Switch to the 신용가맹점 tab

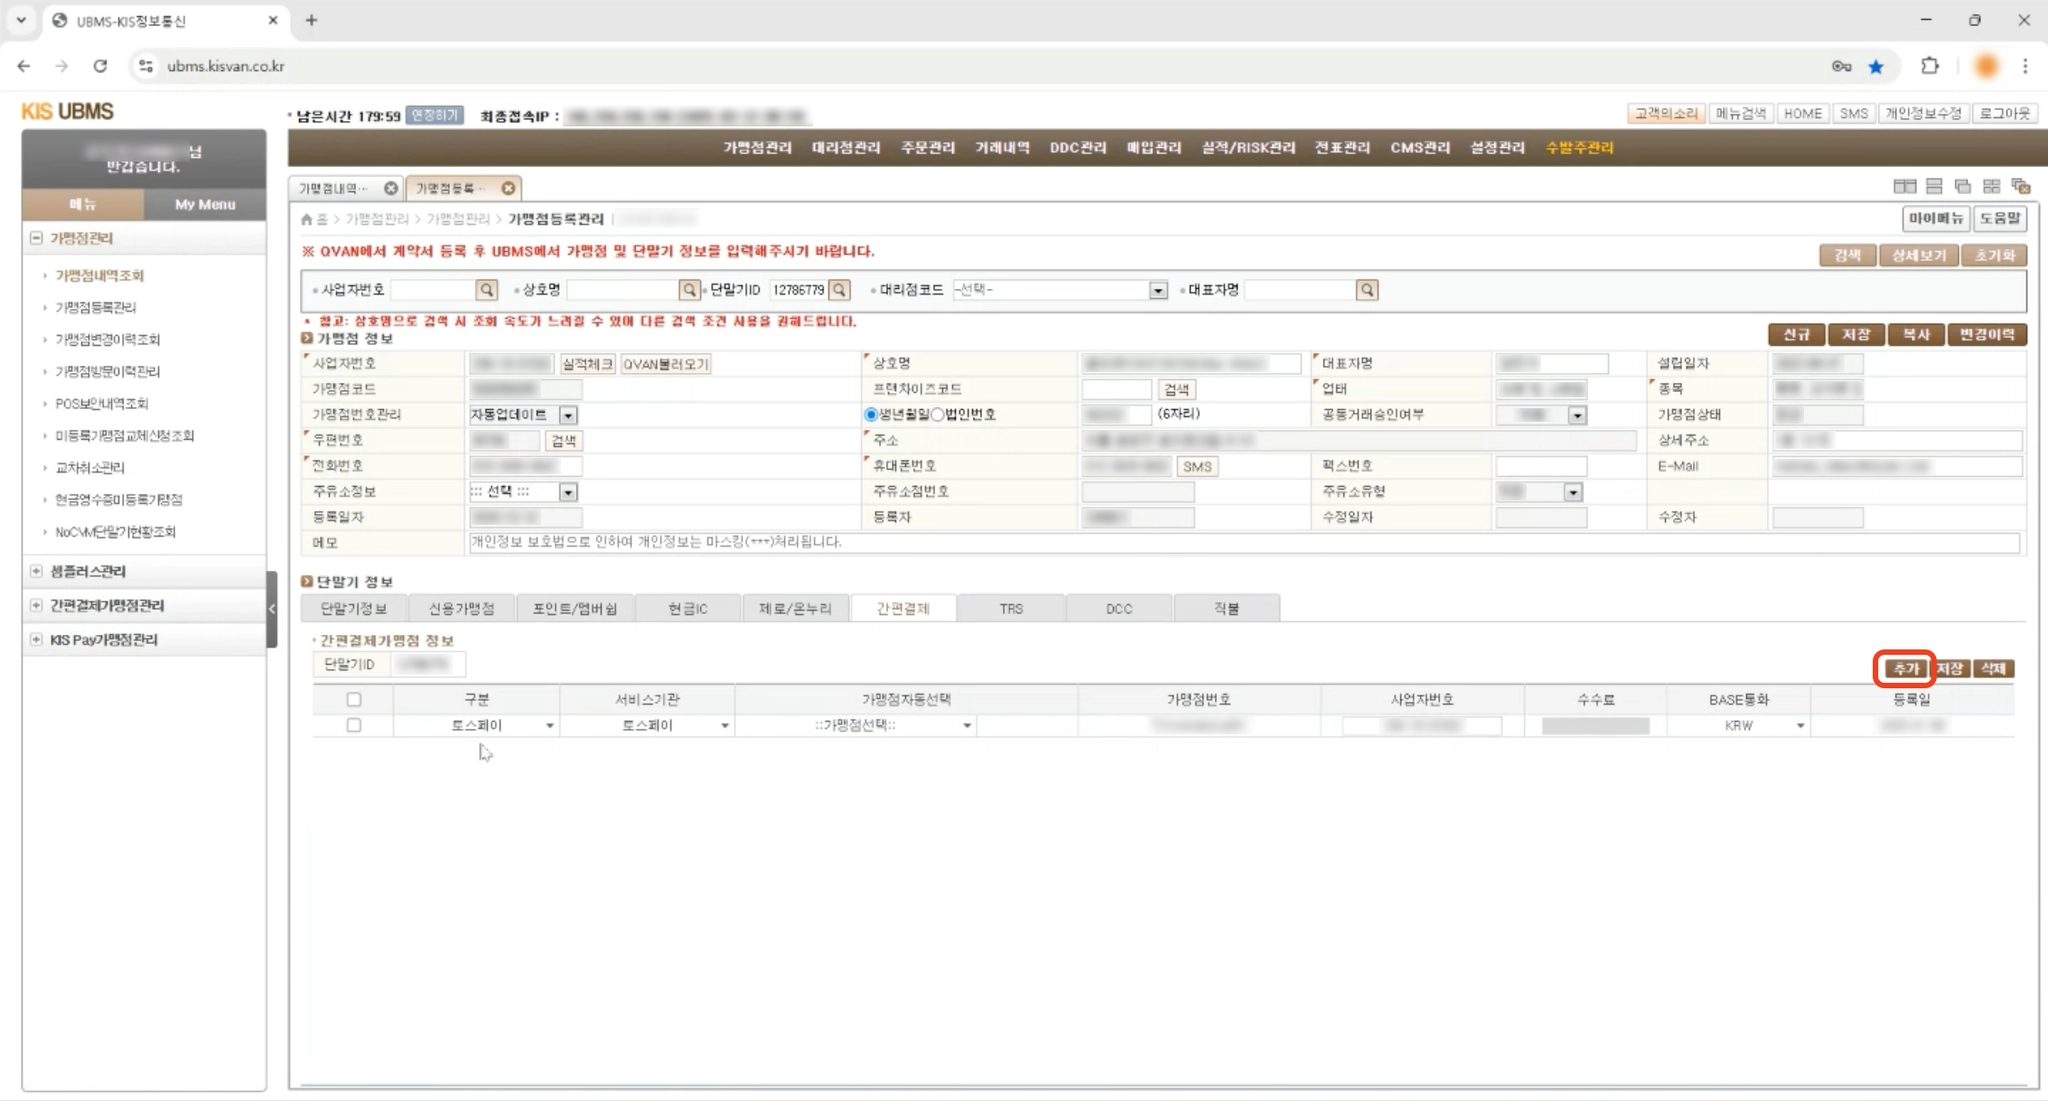[x=461, y=608]
